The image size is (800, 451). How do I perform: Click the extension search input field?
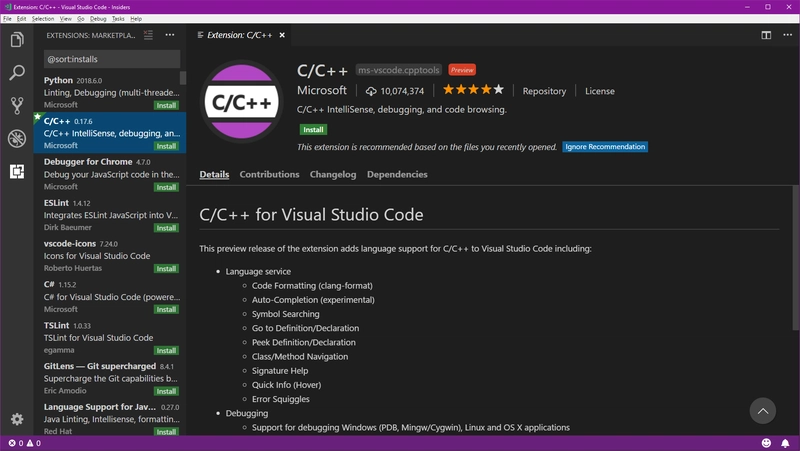110,59
